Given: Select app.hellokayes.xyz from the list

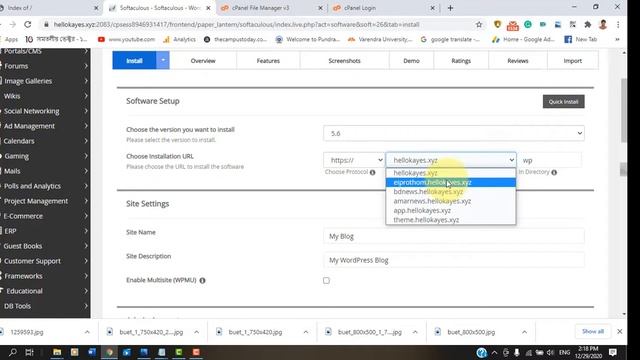Looking at the screenshot, I should coord(451,210).
